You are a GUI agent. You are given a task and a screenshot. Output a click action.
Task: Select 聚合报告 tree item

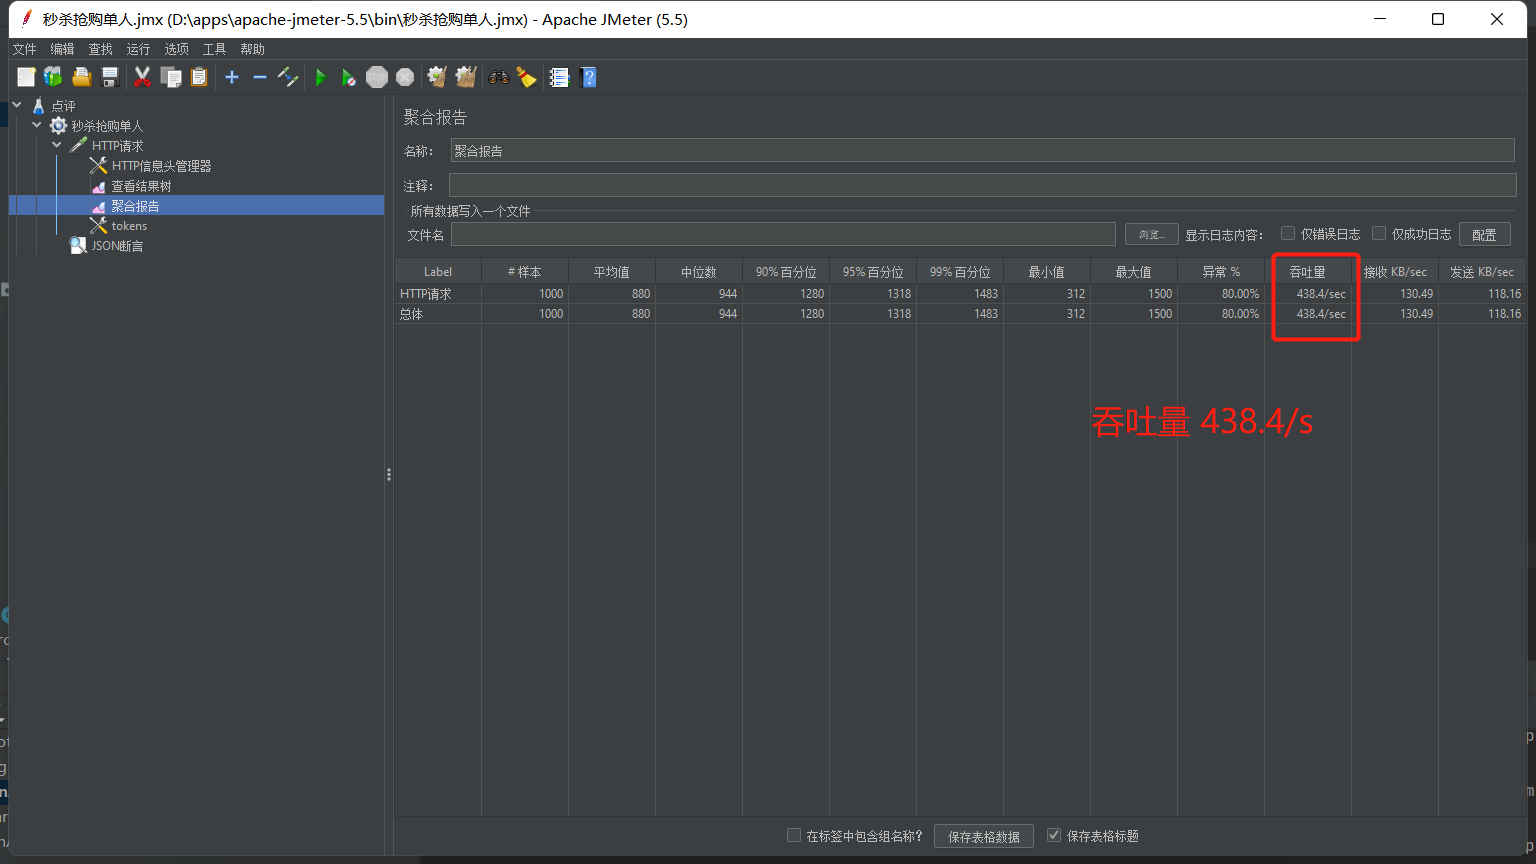click(135, 205)
